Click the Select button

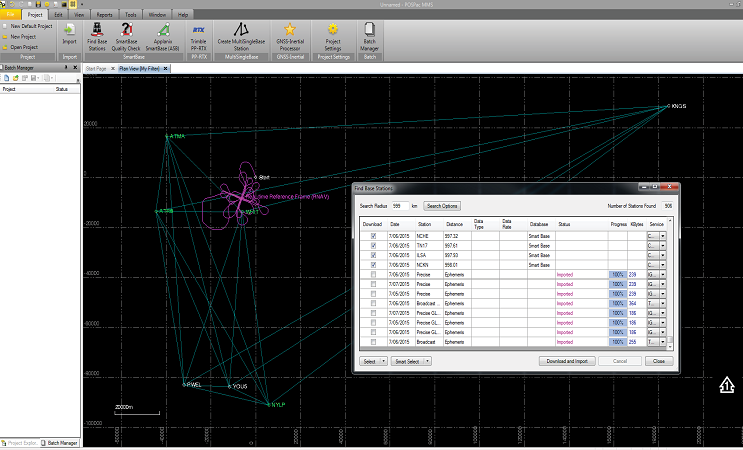pyautogui.click(x=370, y=361)
